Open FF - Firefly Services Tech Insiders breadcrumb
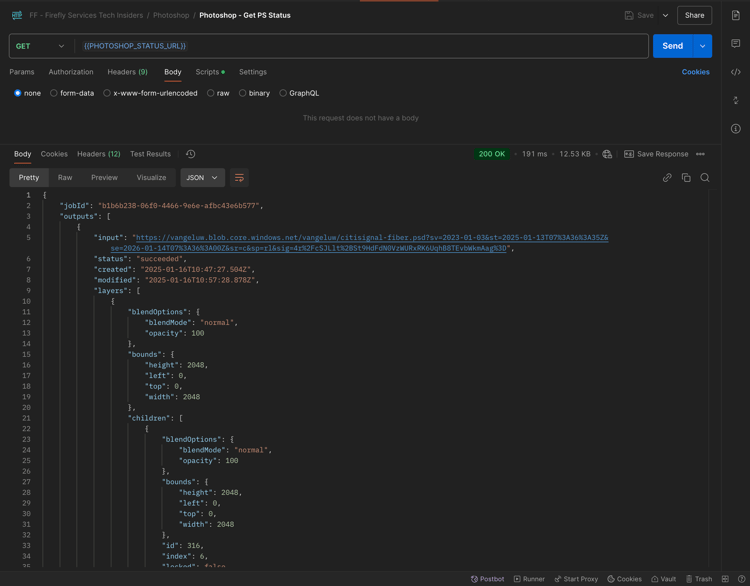Viewport: 750px width, 586px height. tap(86, 15)
